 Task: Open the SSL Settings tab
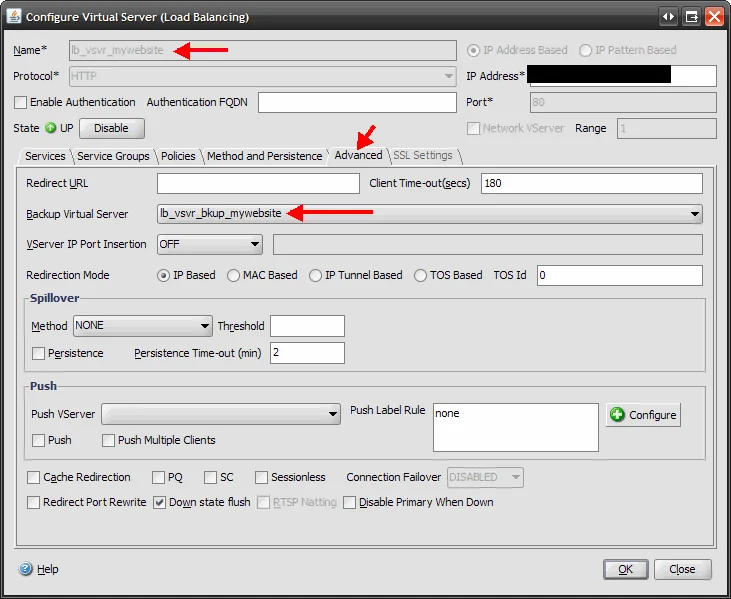[423, 155]
